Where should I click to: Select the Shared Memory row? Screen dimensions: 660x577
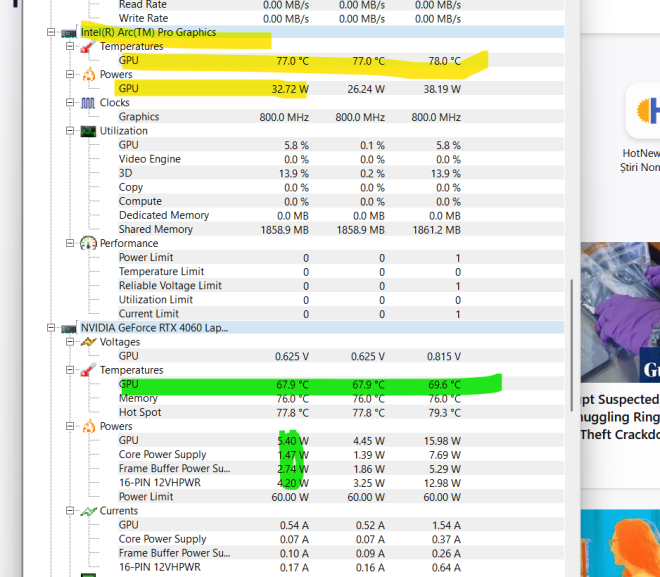155,229
